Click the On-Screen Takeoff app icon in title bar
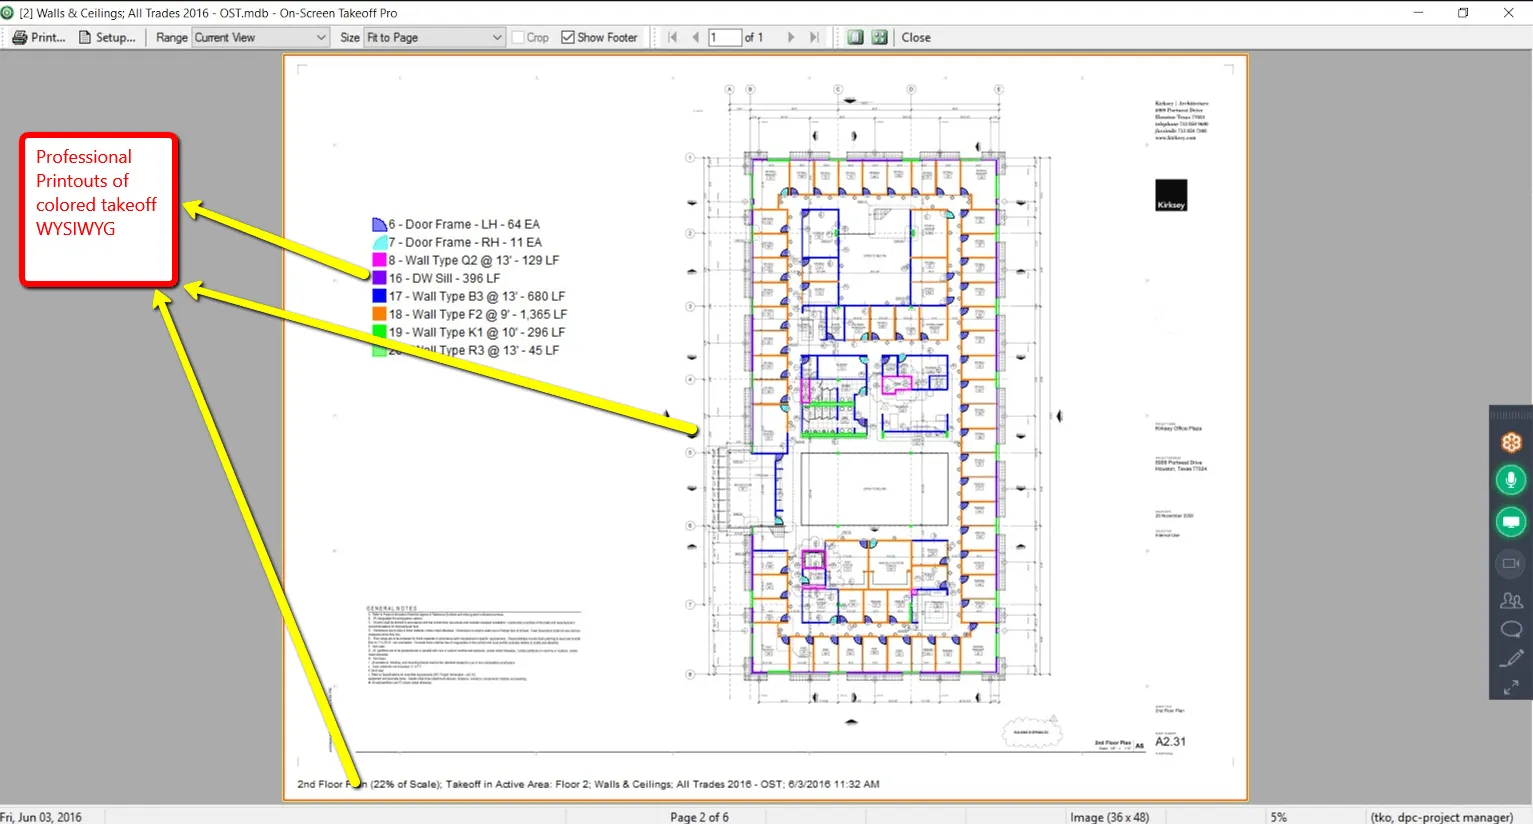 9,13
